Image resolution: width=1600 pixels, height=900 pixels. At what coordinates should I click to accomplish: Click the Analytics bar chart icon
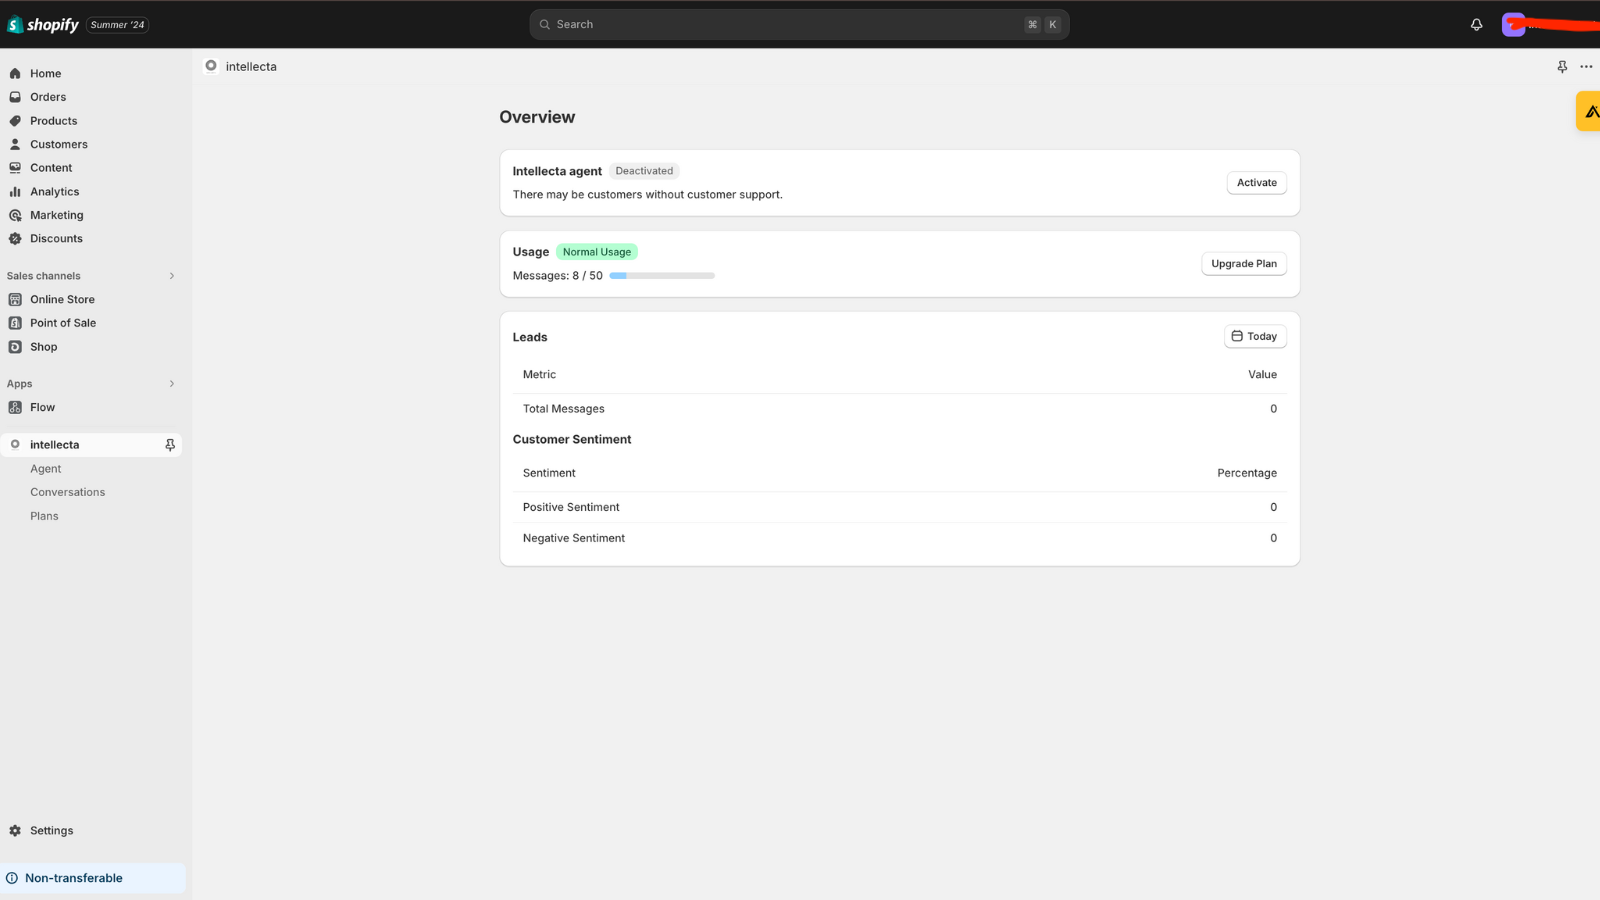tap(15, 191)
